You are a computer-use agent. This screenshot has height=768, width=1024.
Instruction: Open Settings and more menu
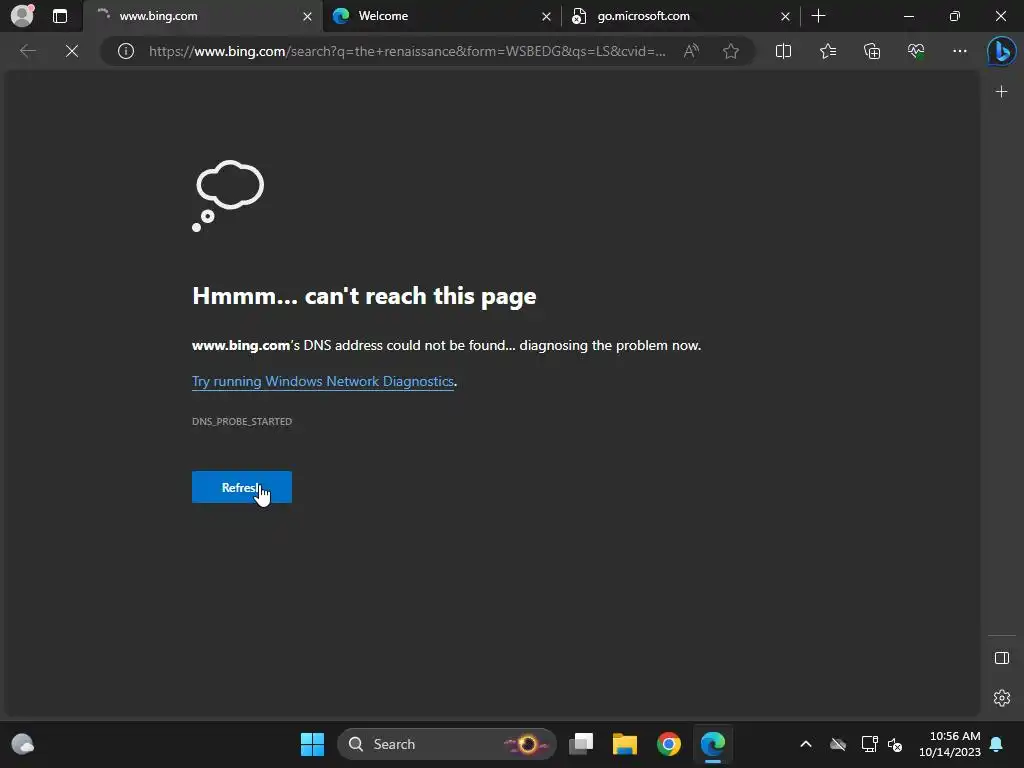959,51
